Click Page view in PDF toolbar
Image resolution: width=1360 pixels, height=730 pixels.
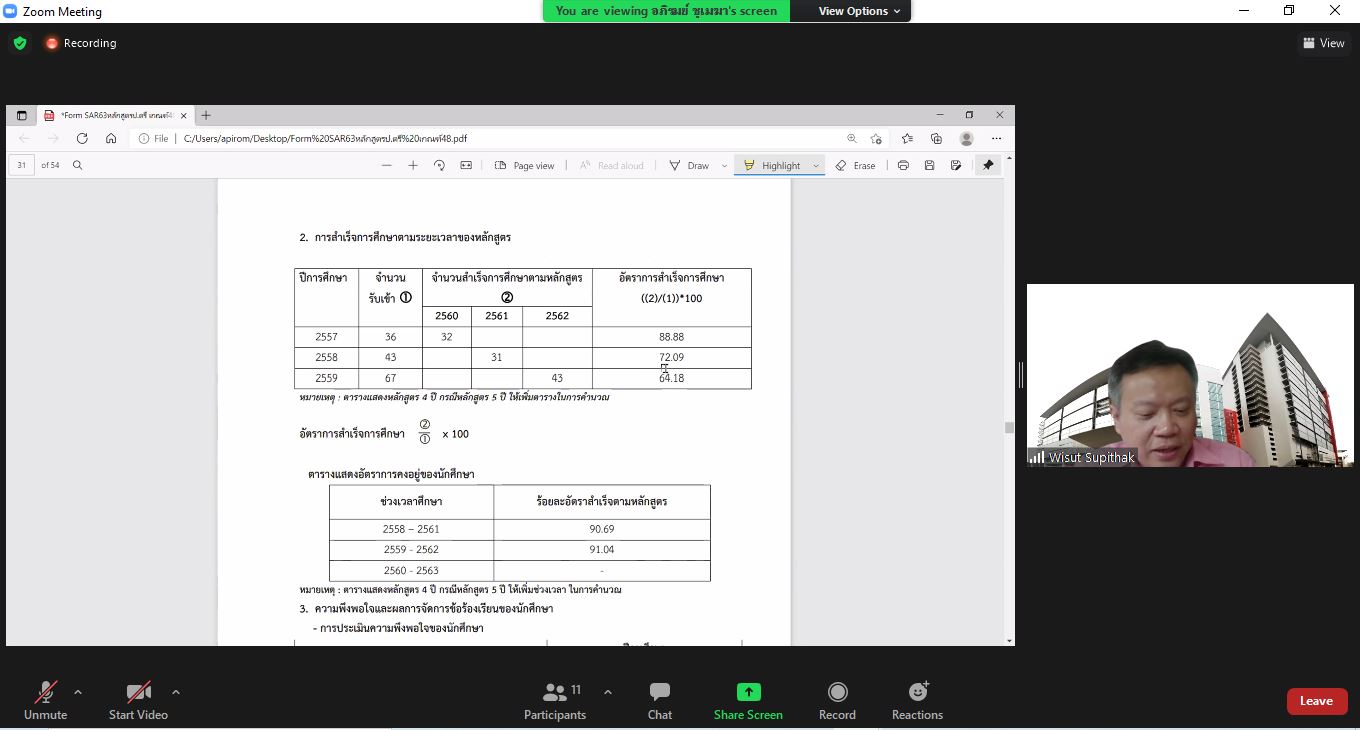point(525,165)
